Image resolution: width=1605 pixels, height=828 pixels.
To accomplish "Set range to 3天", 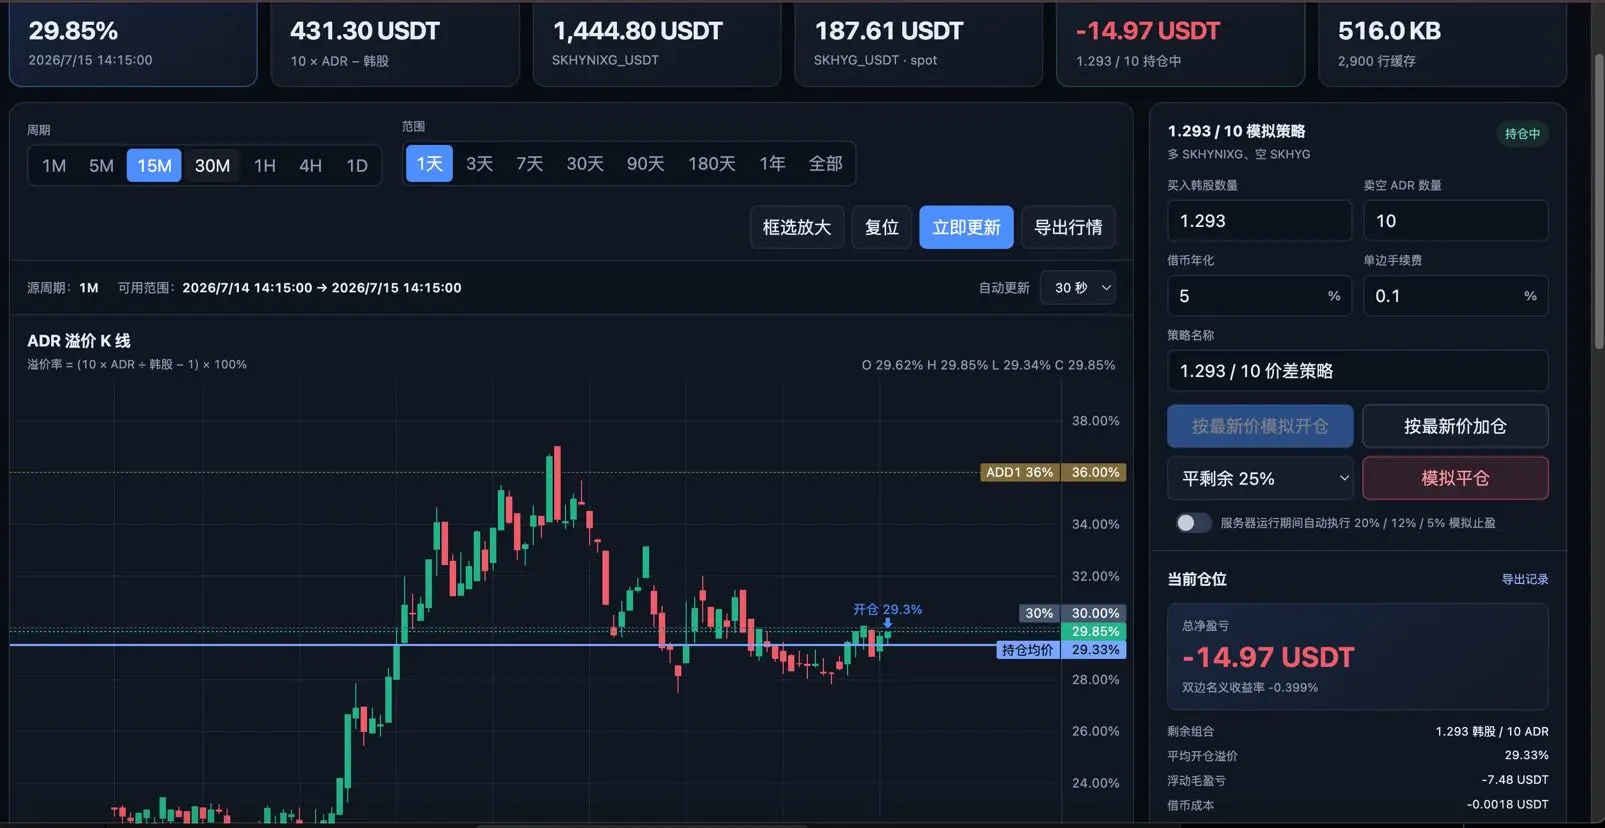I will pos(479,163).
